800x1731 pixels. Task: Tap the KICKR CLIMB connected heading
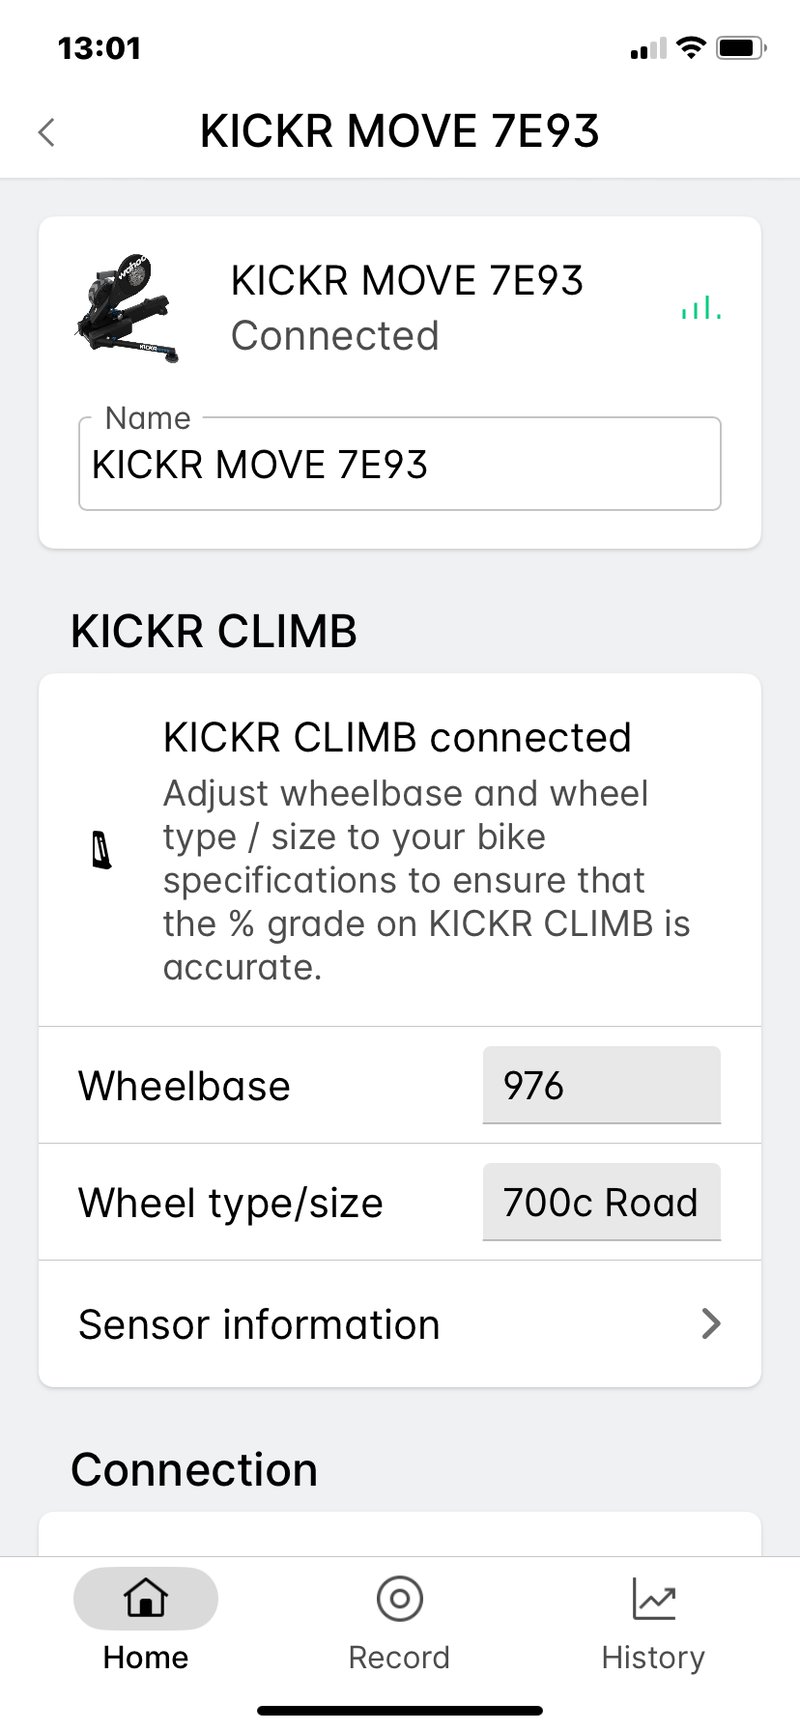click(396, 736)
